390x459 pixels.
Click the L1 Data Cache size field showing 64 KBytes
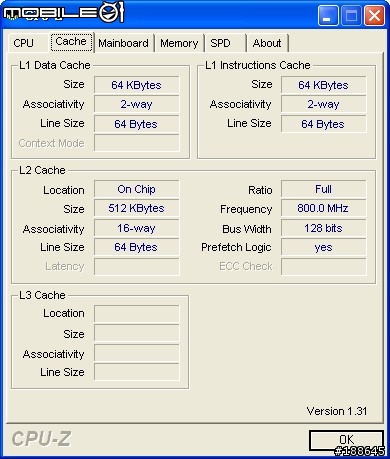click(136, 85)
